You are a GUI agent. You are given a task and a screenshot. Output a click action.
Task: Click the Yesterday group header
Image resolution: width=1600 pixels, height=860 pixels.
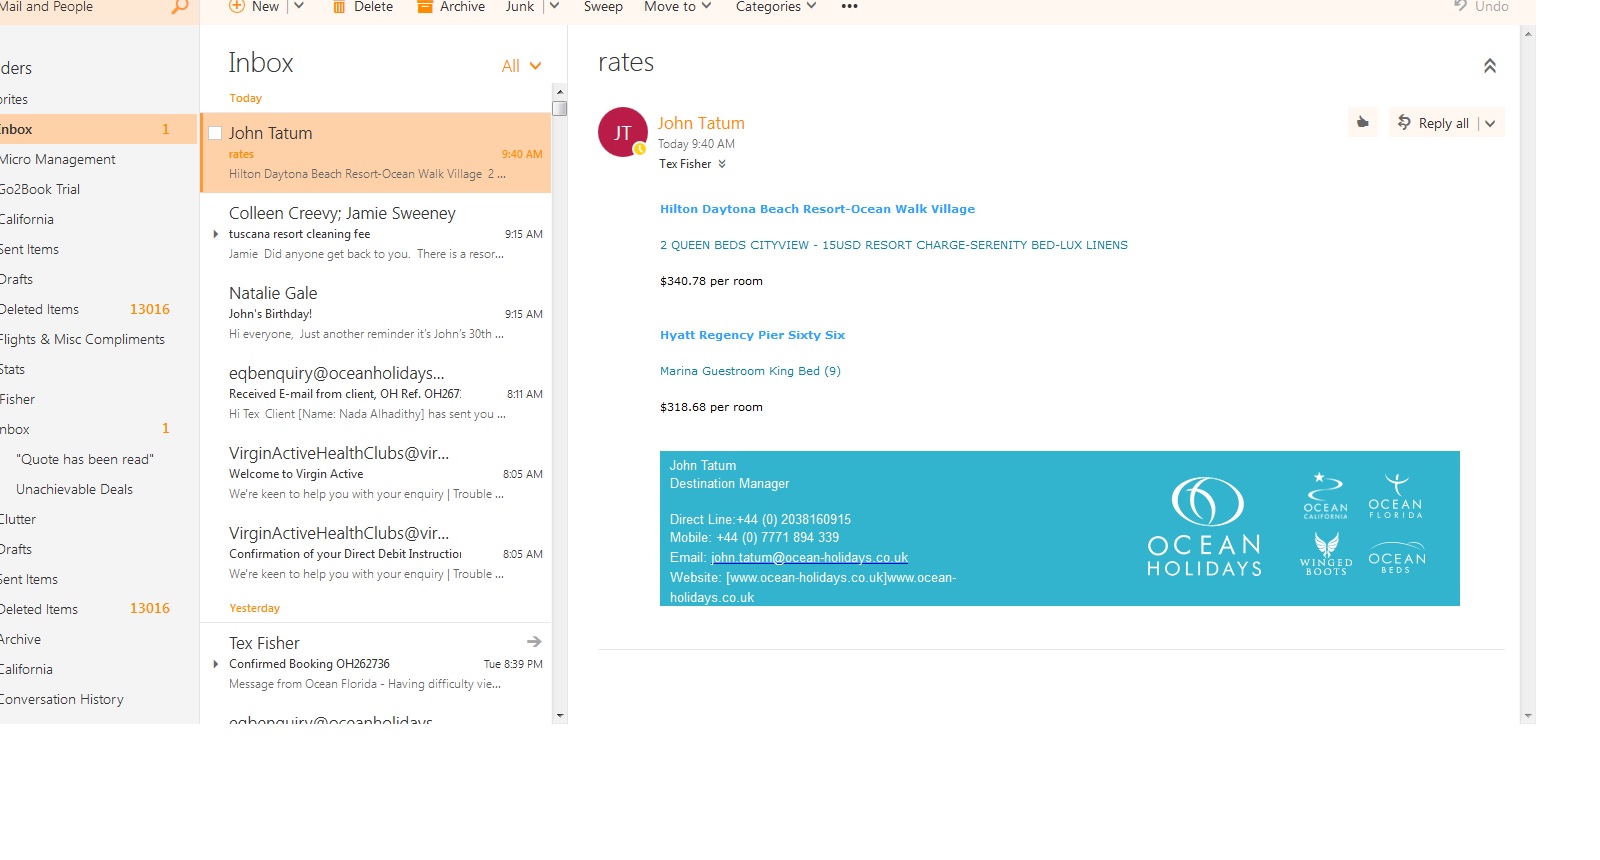254,608
